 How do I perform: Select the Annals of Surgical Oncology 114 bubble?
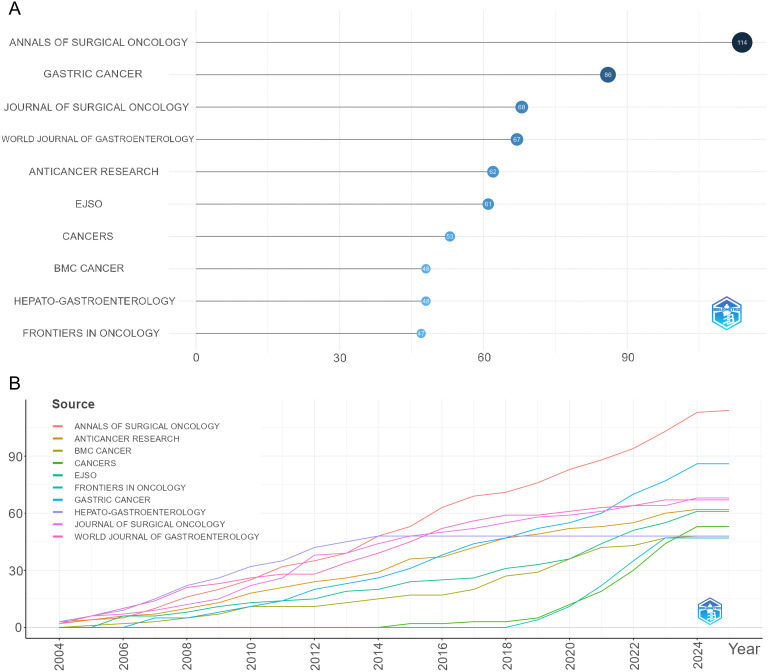[x=742, y=43]
